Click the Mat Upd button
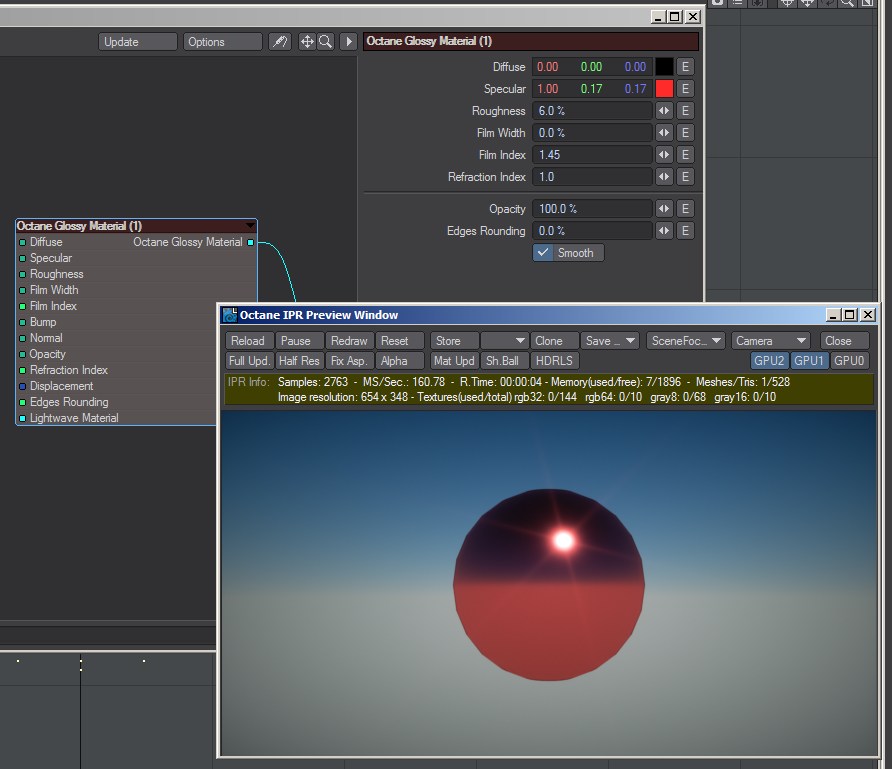 [x=455, y=361]
